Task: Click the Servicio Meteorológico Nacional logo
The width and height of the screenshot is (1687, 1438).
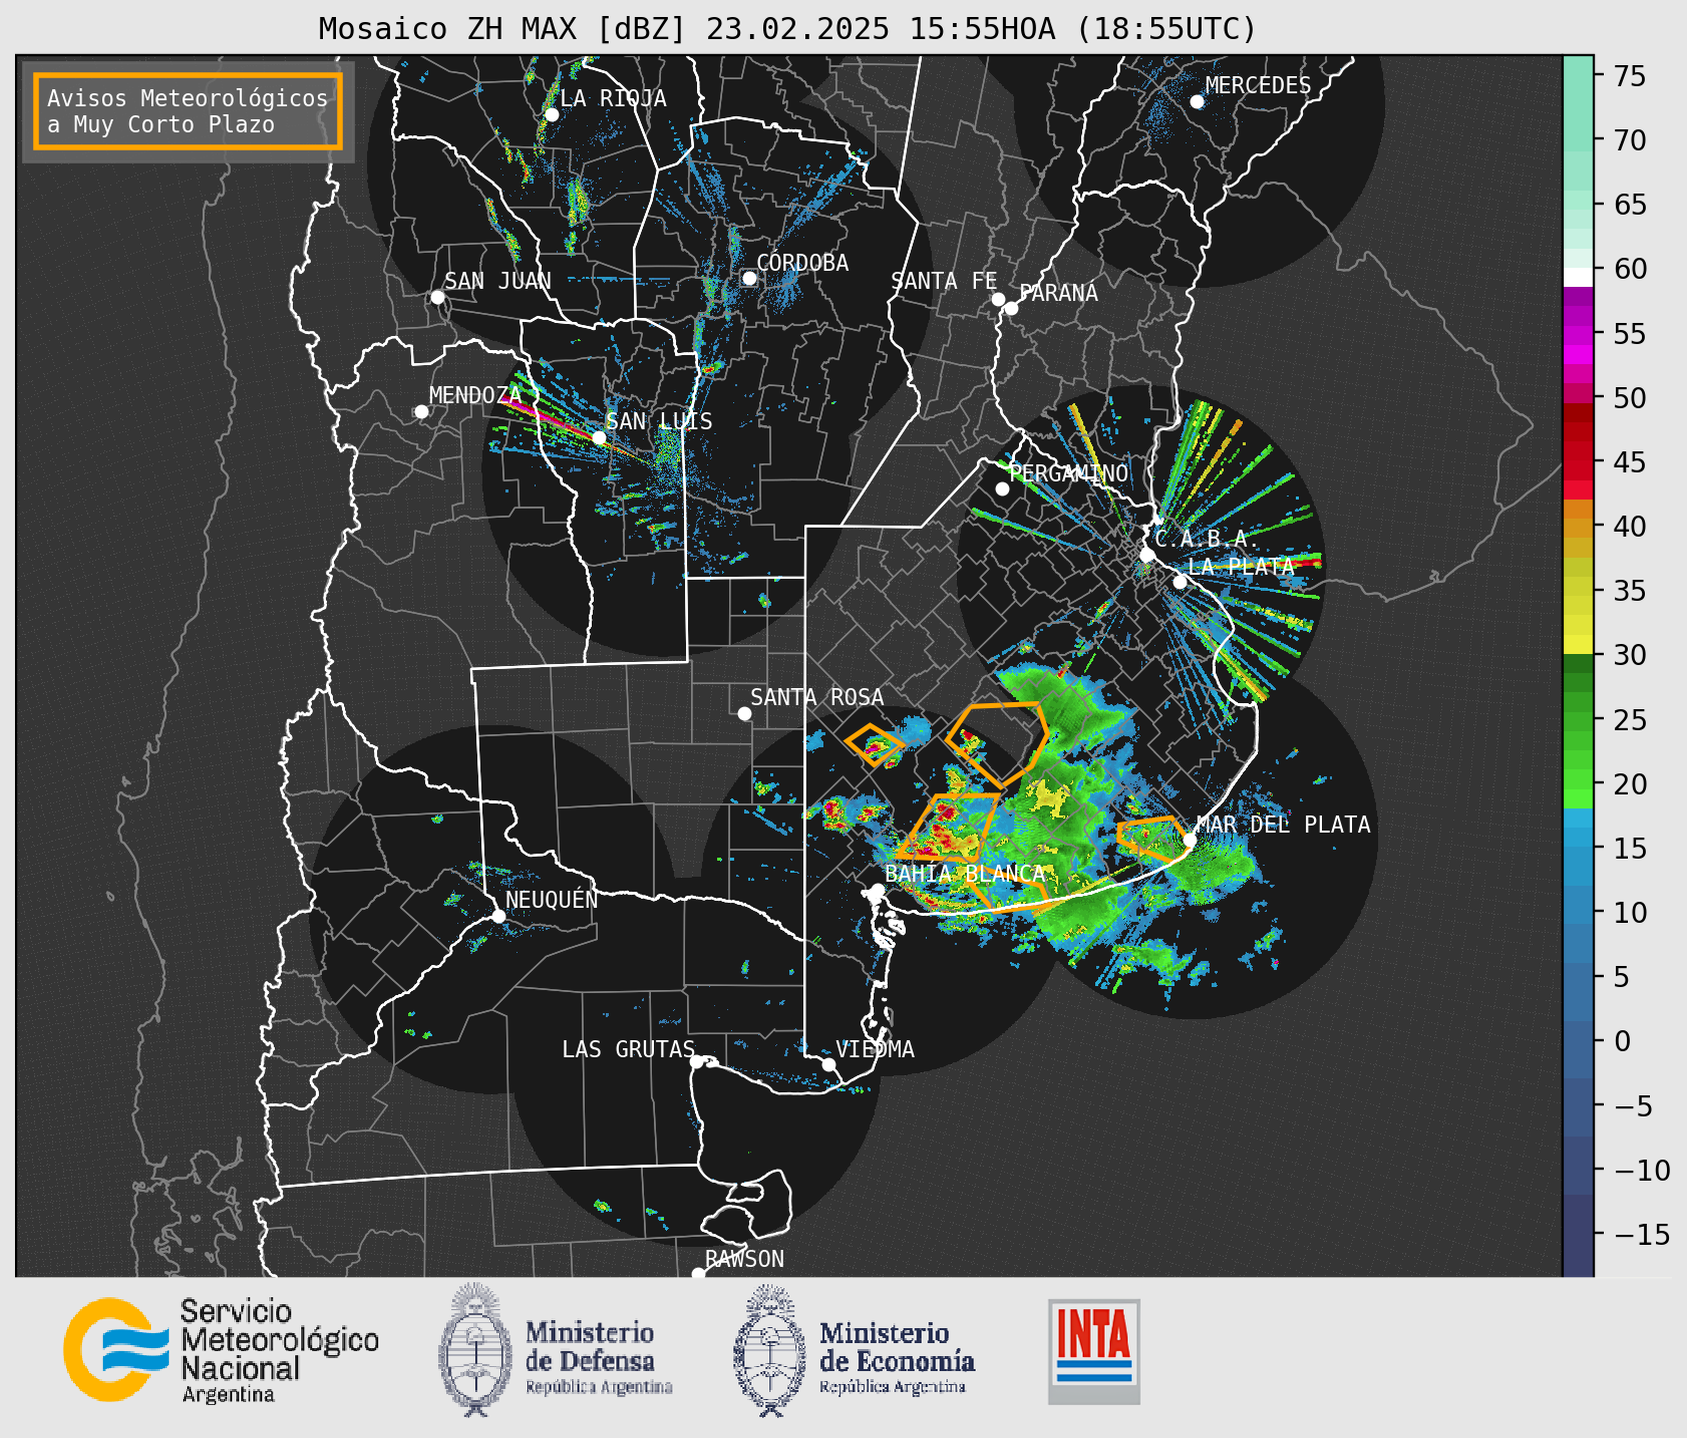Action: [222, 1350]
